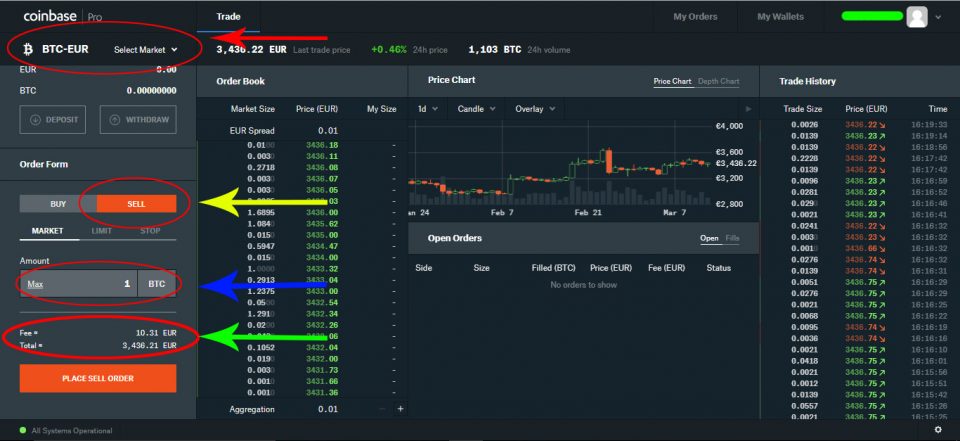Click the Status column header
The image size is (960, 441).
pos(719,268)
